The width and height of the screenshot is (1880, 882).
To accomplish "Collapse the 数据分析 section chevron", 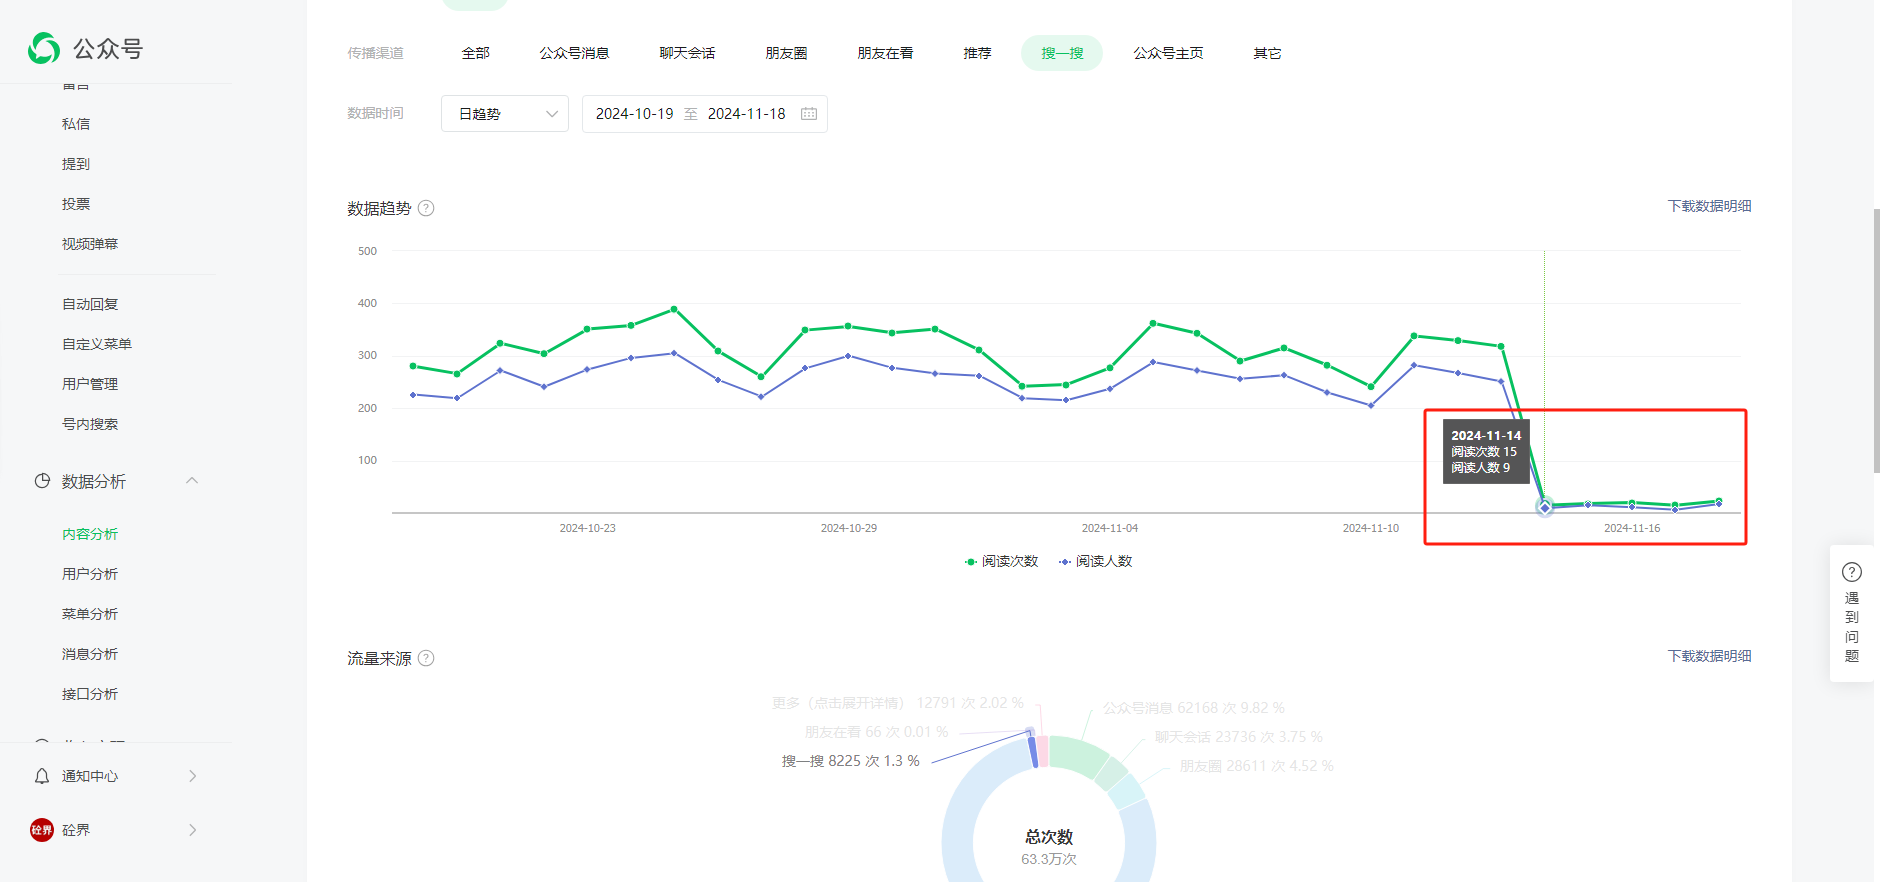I will [192, 481].
